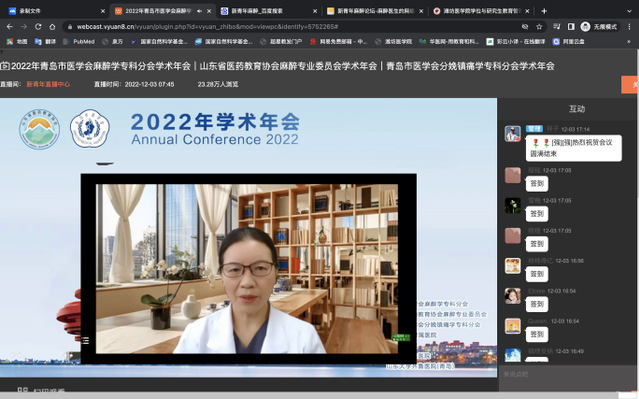Open the tab search chevron dropdown
The image size is (639, 399).
click(x=629, y=11)
